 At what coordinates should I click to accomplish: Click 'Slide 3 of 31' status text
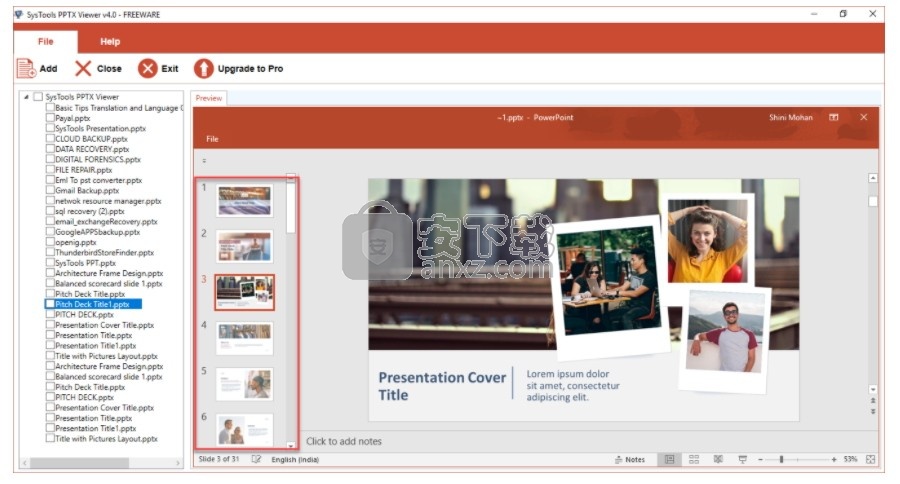point(219,459)
